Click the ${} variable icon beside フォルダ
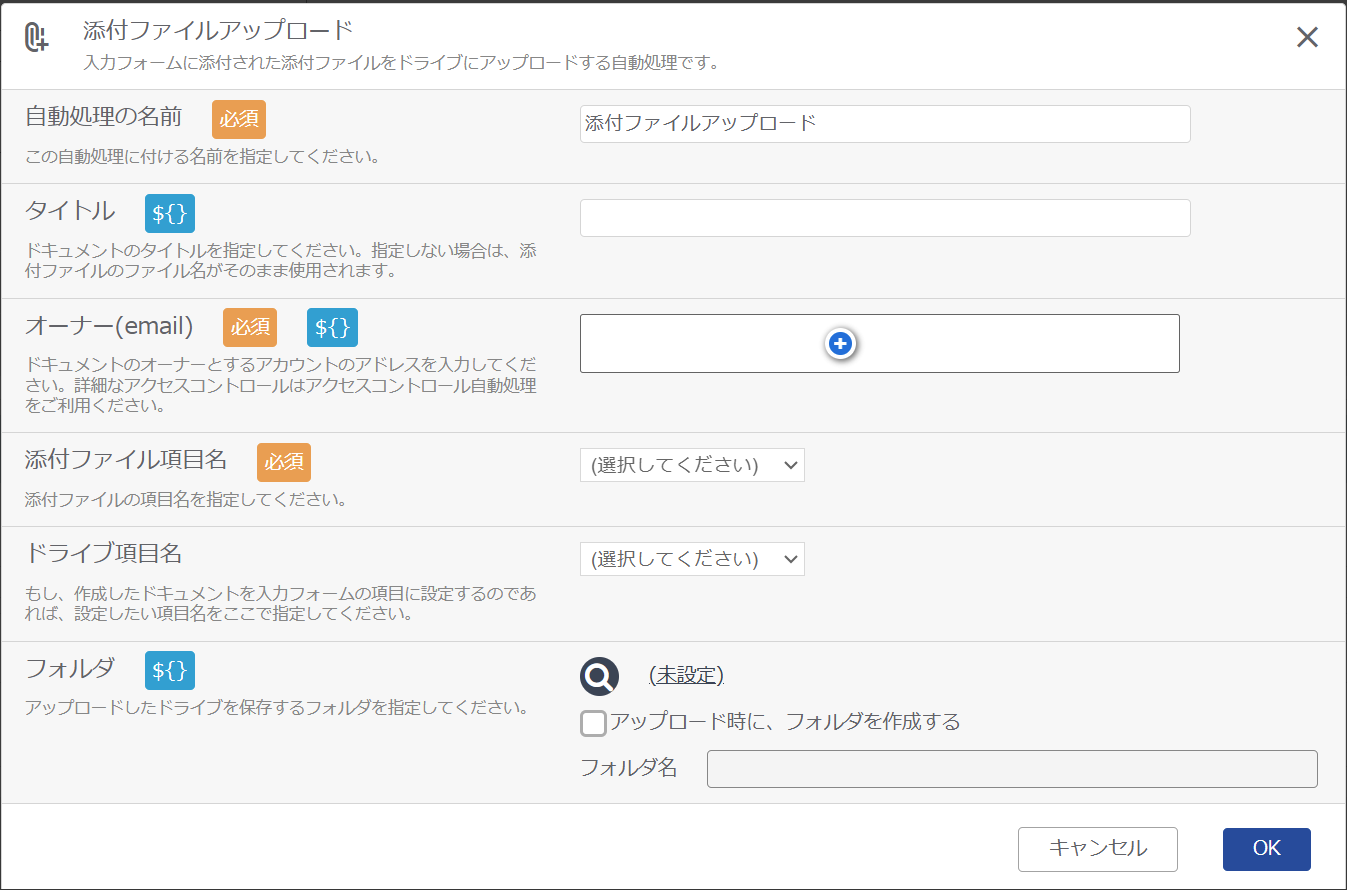This screenshot has height=890, width=1347. pos(169,671)
